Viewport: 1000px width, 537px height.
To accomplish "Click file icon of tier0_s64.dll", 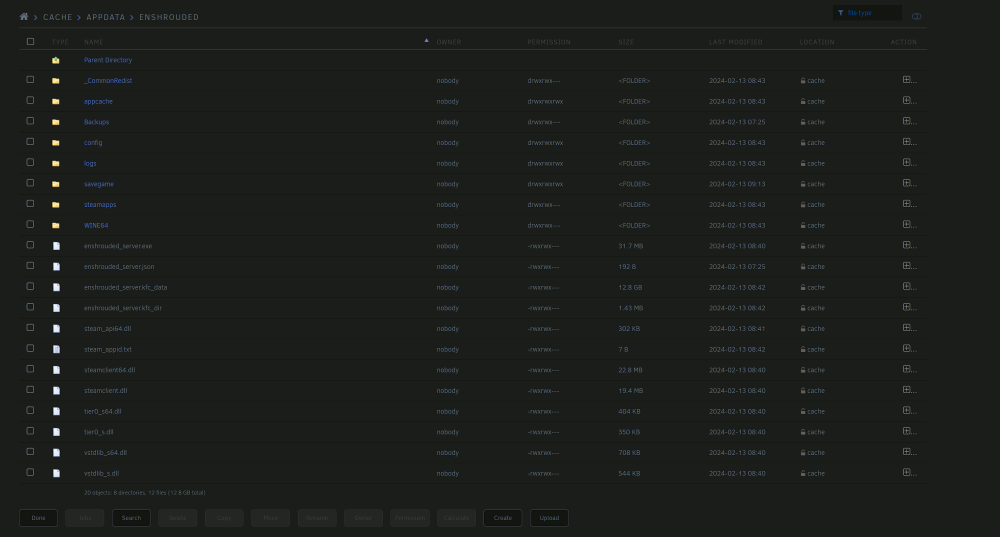I will [56, 411].
